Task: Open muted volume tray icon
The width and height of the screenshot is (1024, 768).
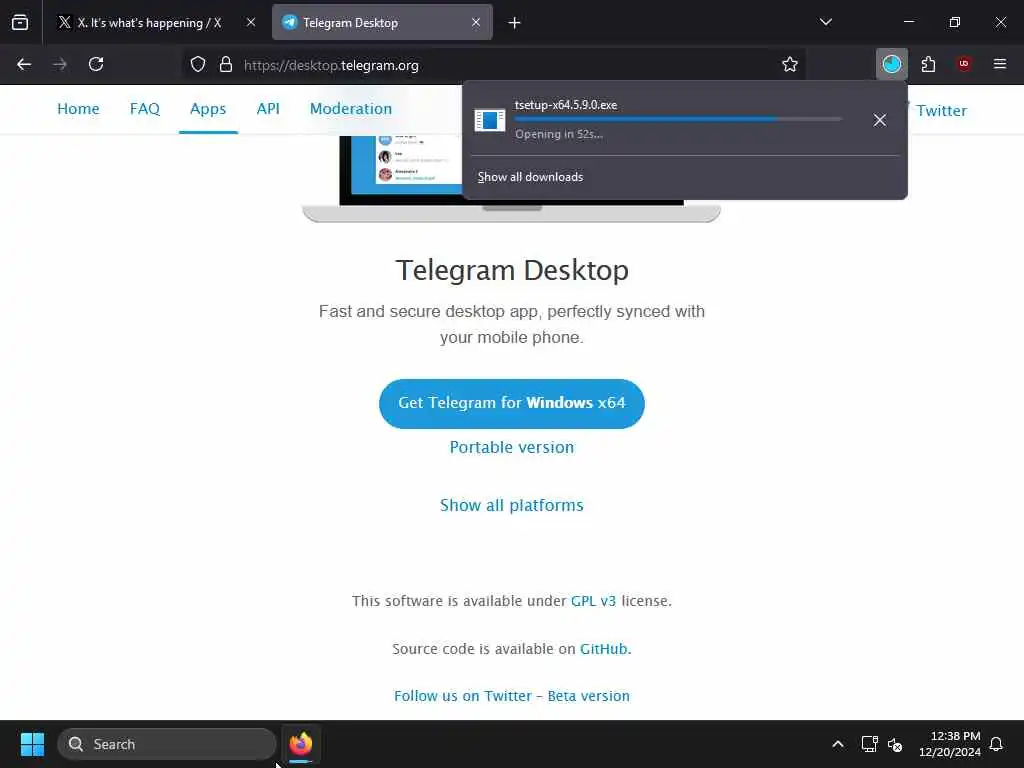Action: point(895,744)
